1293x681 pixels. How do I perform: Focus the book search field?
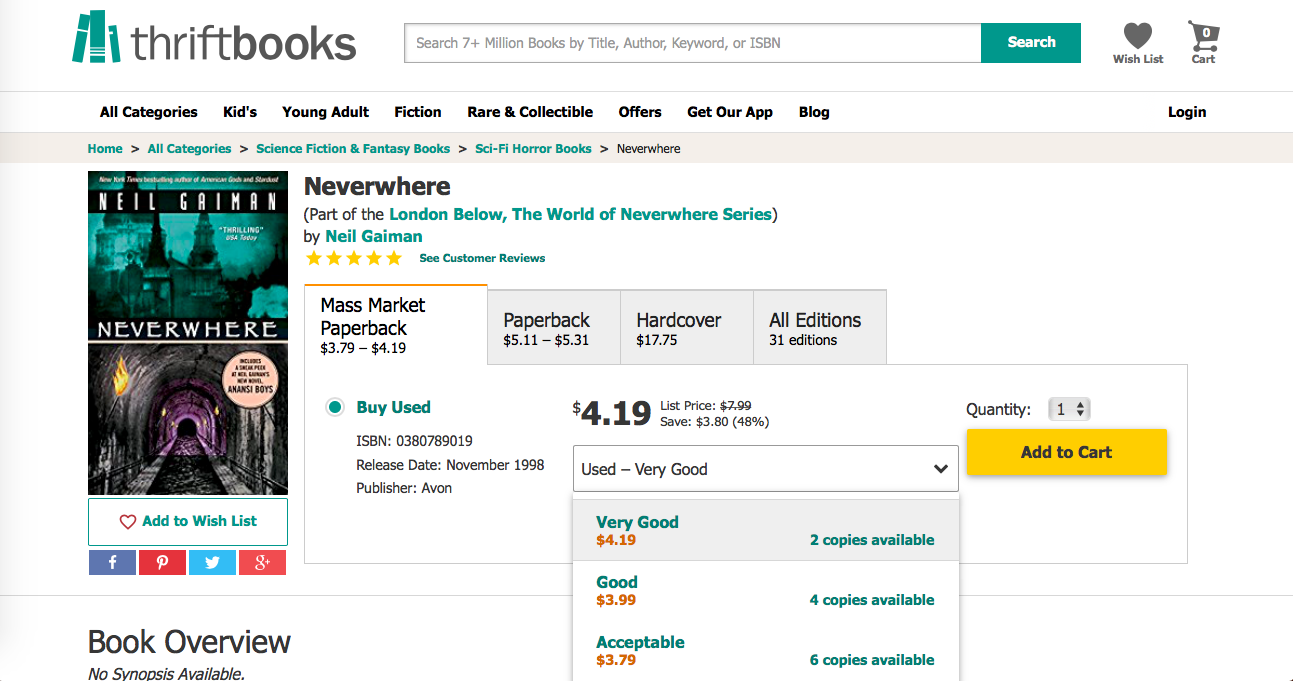(693, 43)
